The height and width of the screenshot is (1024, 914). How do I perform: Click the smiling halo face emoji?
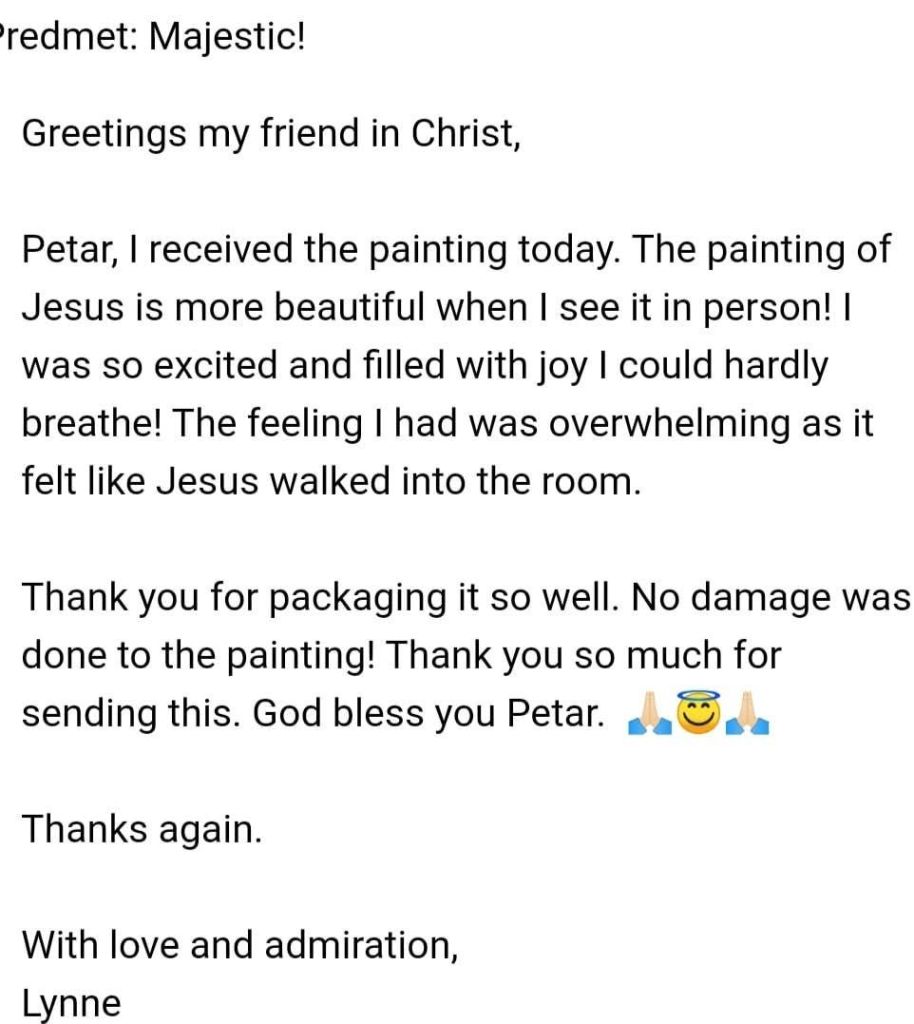(699, 713)
